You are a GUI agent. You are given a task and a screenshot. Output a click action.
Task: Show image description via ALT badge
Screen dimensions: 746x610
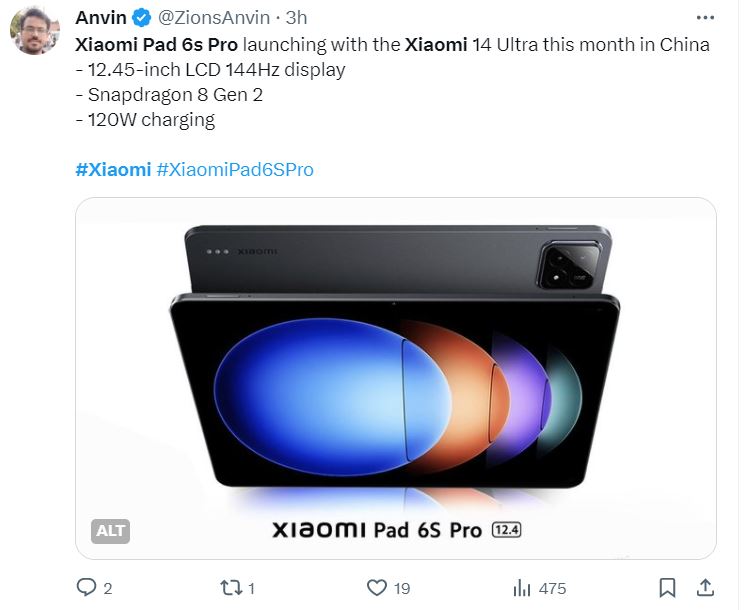(110, 531)
